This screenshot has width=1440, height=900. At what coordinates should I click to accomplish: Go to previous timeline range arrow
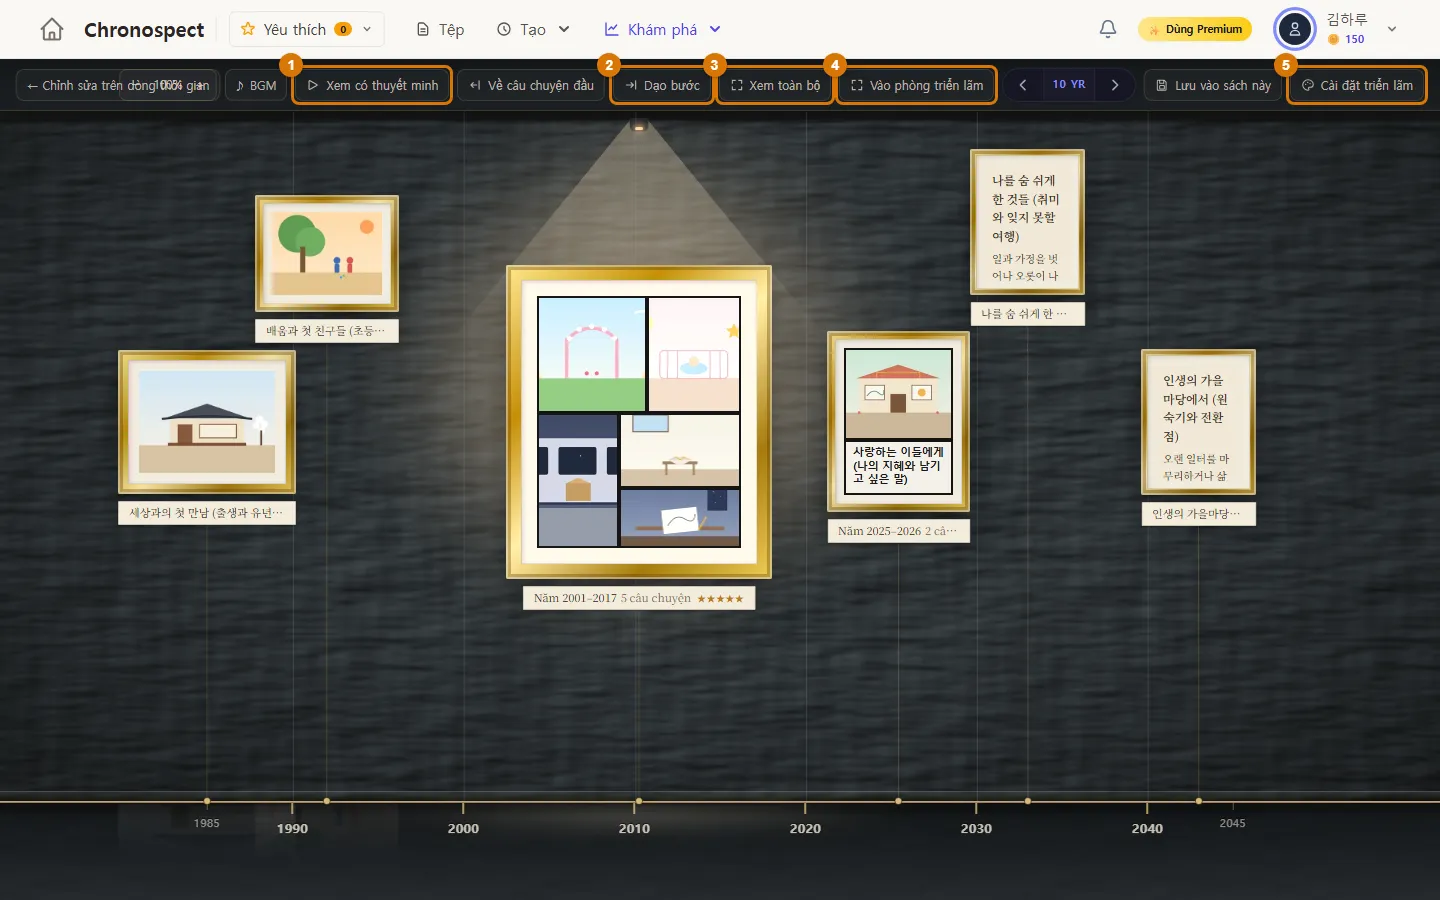pyautogui.click(x=1022, y=85)
